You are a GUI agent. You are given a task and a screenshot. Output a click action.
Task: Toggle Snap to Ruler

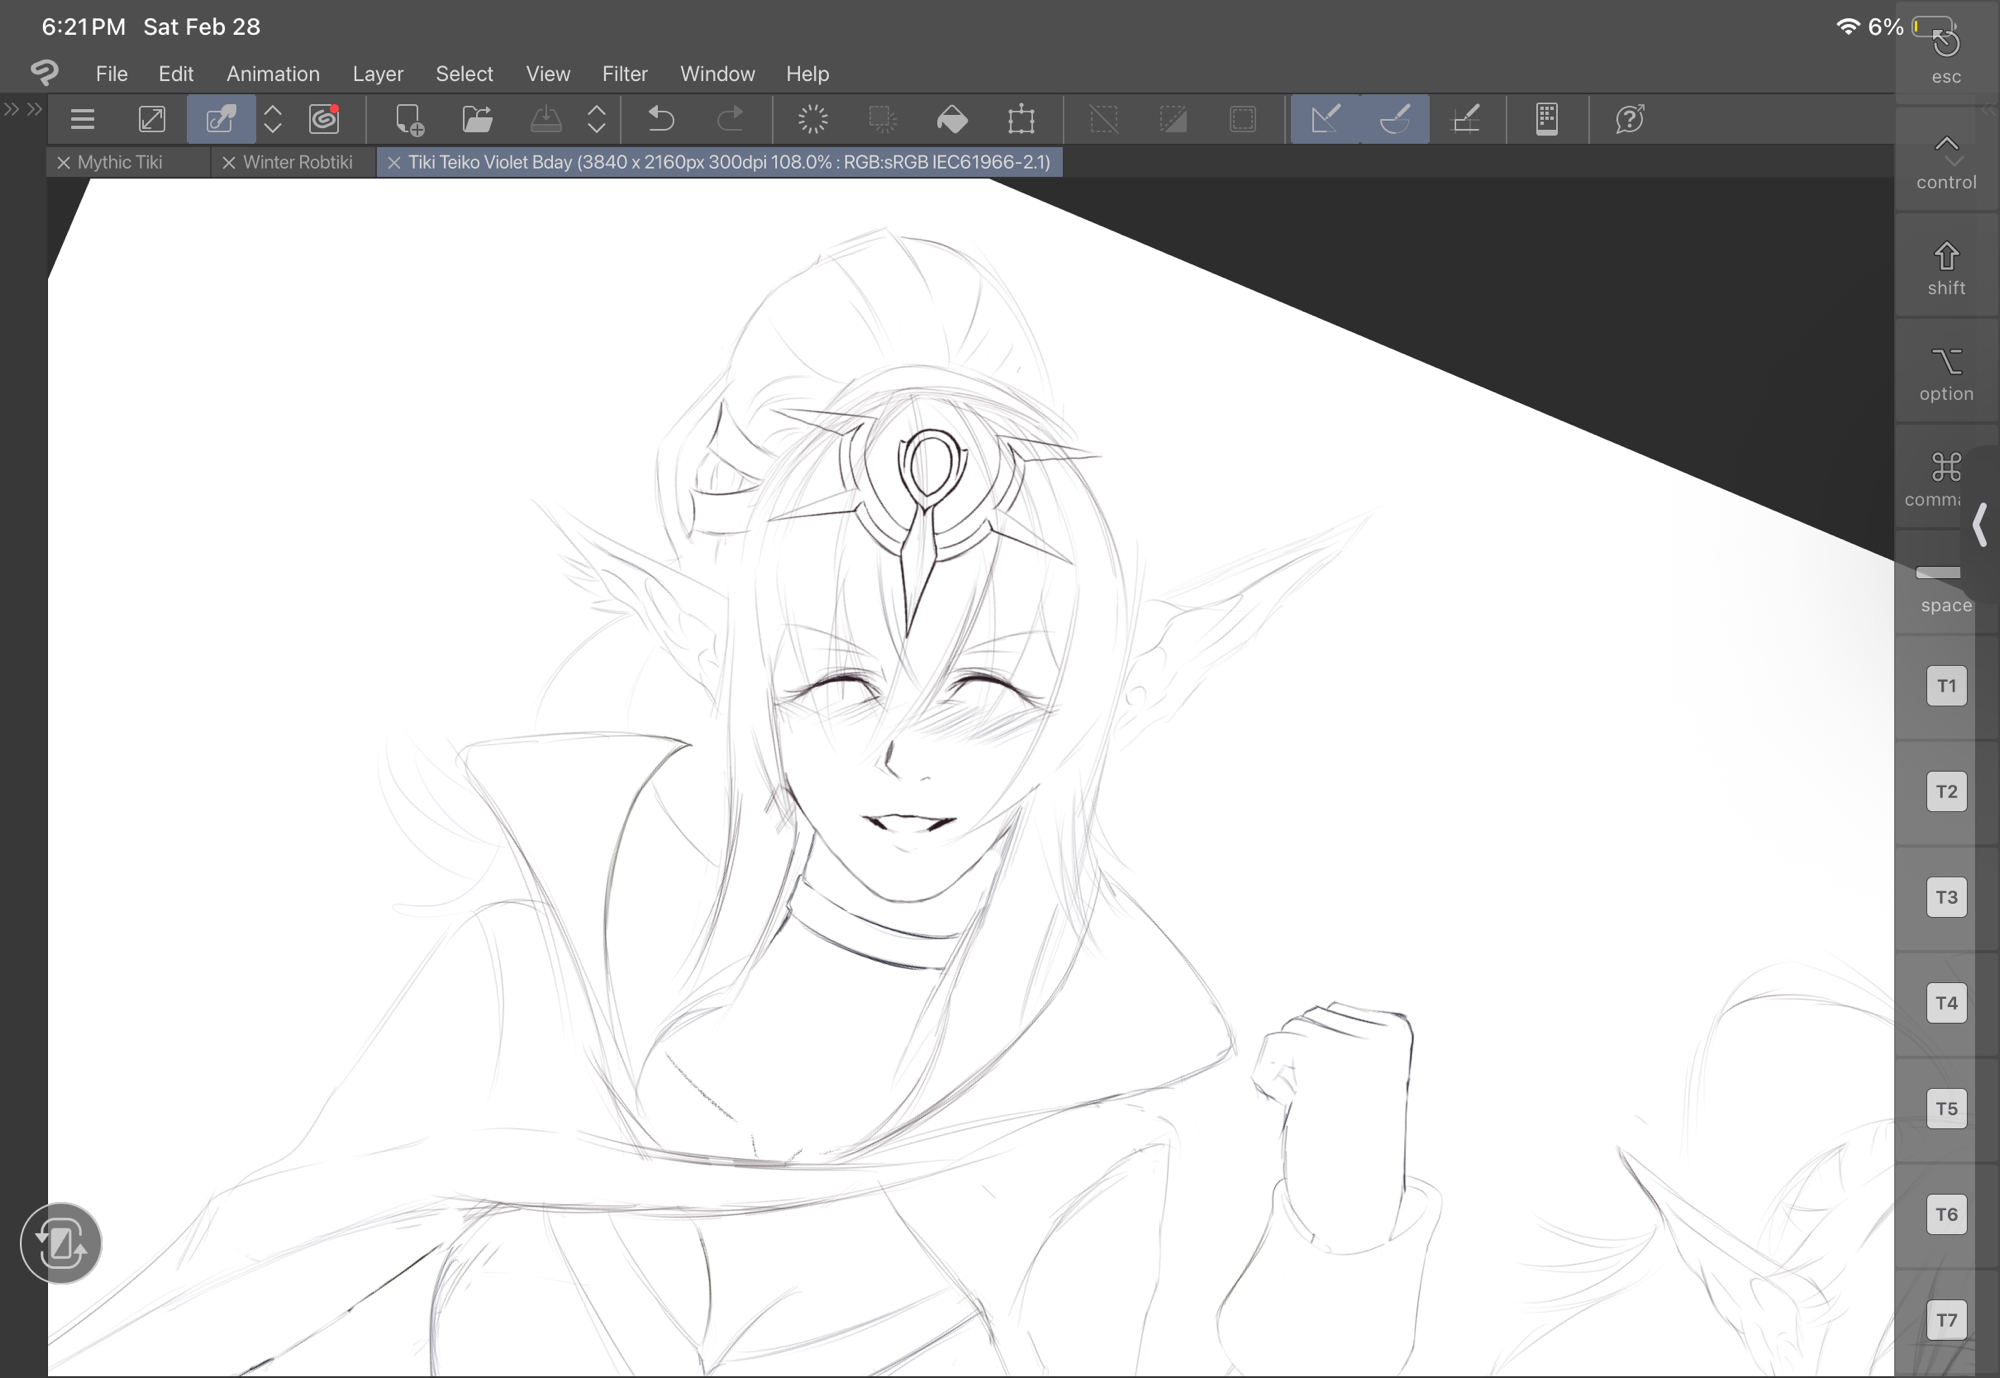1325,120
